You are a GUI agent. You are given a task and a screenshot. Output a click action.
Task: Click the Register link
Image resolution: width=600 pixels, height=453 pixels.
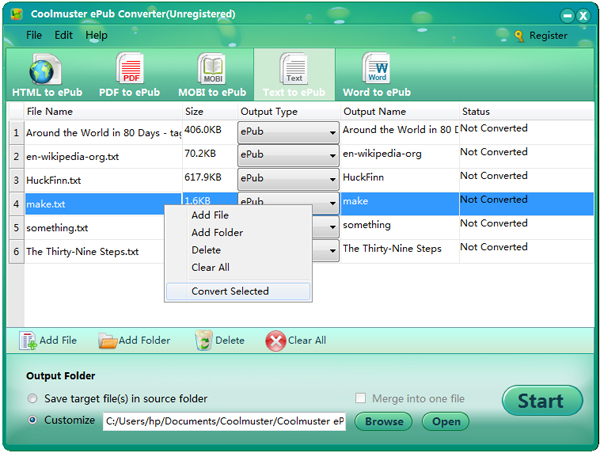[548, 36]
